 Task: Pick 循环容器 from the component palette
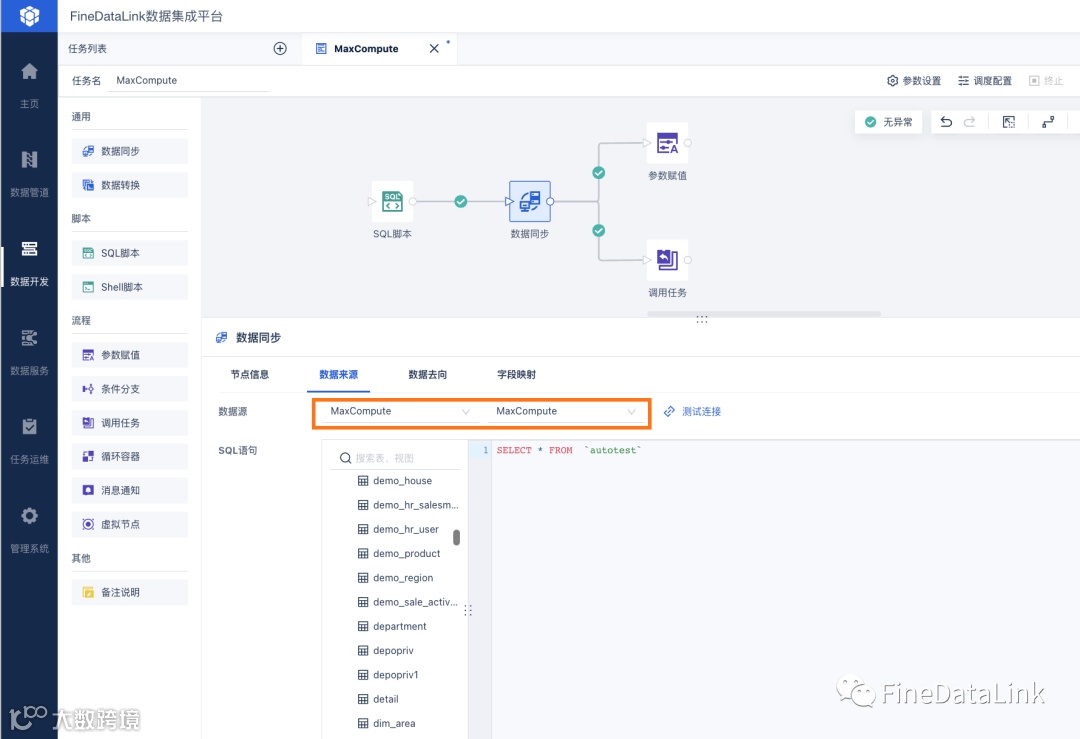[x=129, y=456]
